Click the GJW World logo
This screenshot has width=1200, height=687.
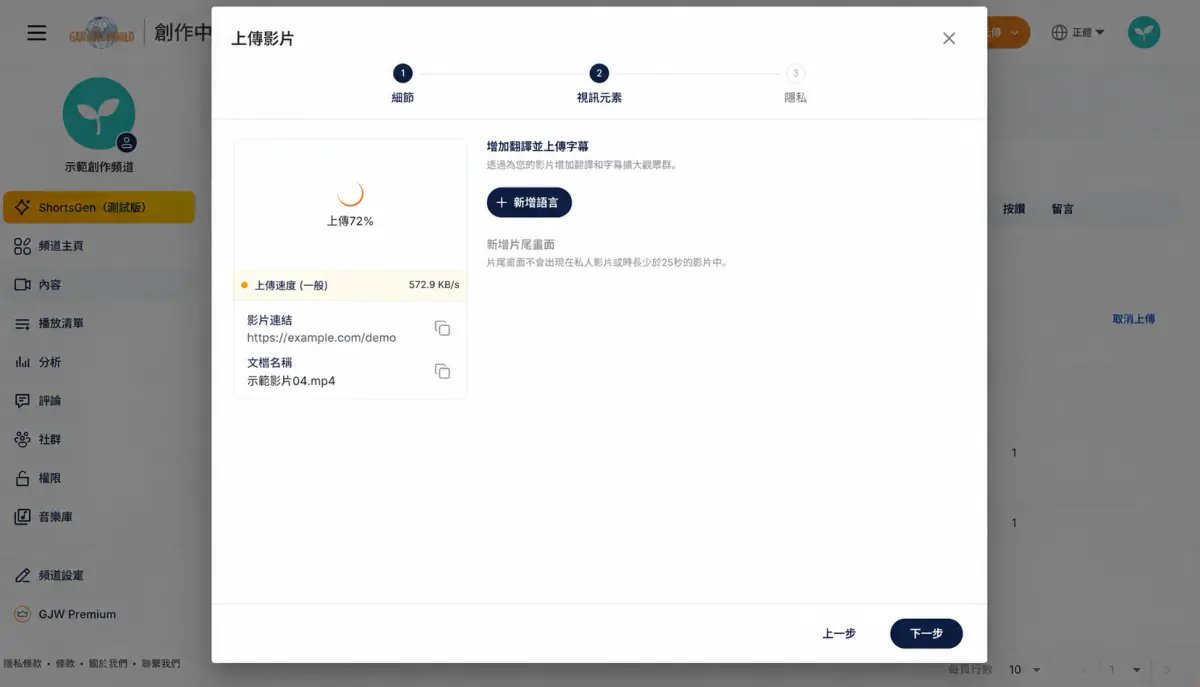[x=102, y=33]
